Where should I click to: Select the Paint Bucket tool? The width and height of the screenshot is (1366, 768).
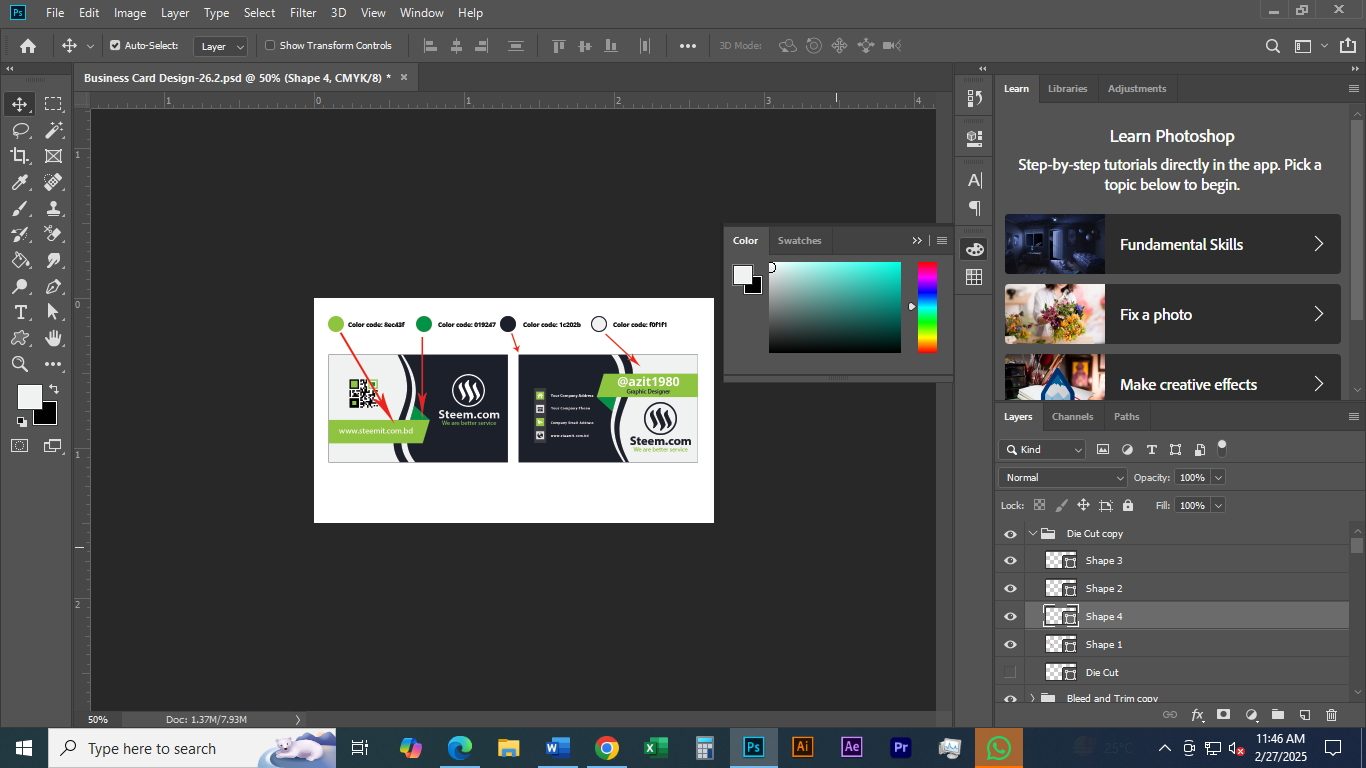coord(20,260)
